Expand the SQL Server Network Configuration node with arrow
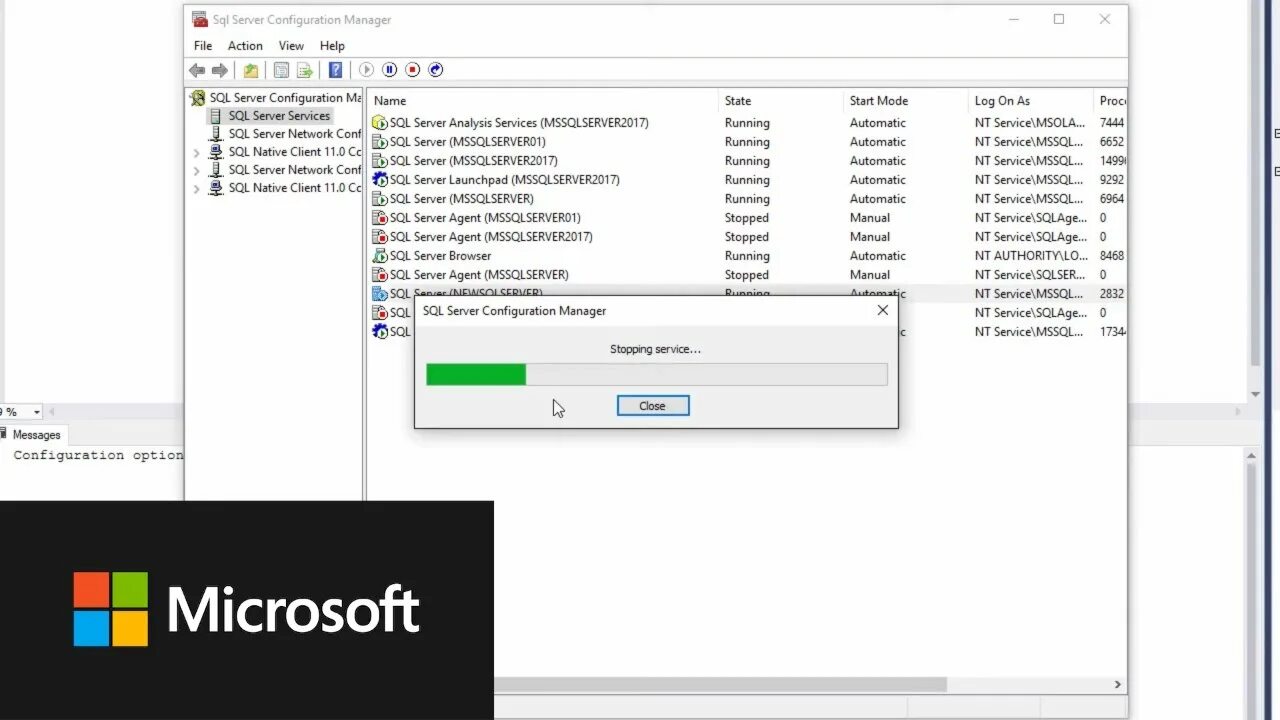This screenshot has width=1280, height=720. [197, 171]
